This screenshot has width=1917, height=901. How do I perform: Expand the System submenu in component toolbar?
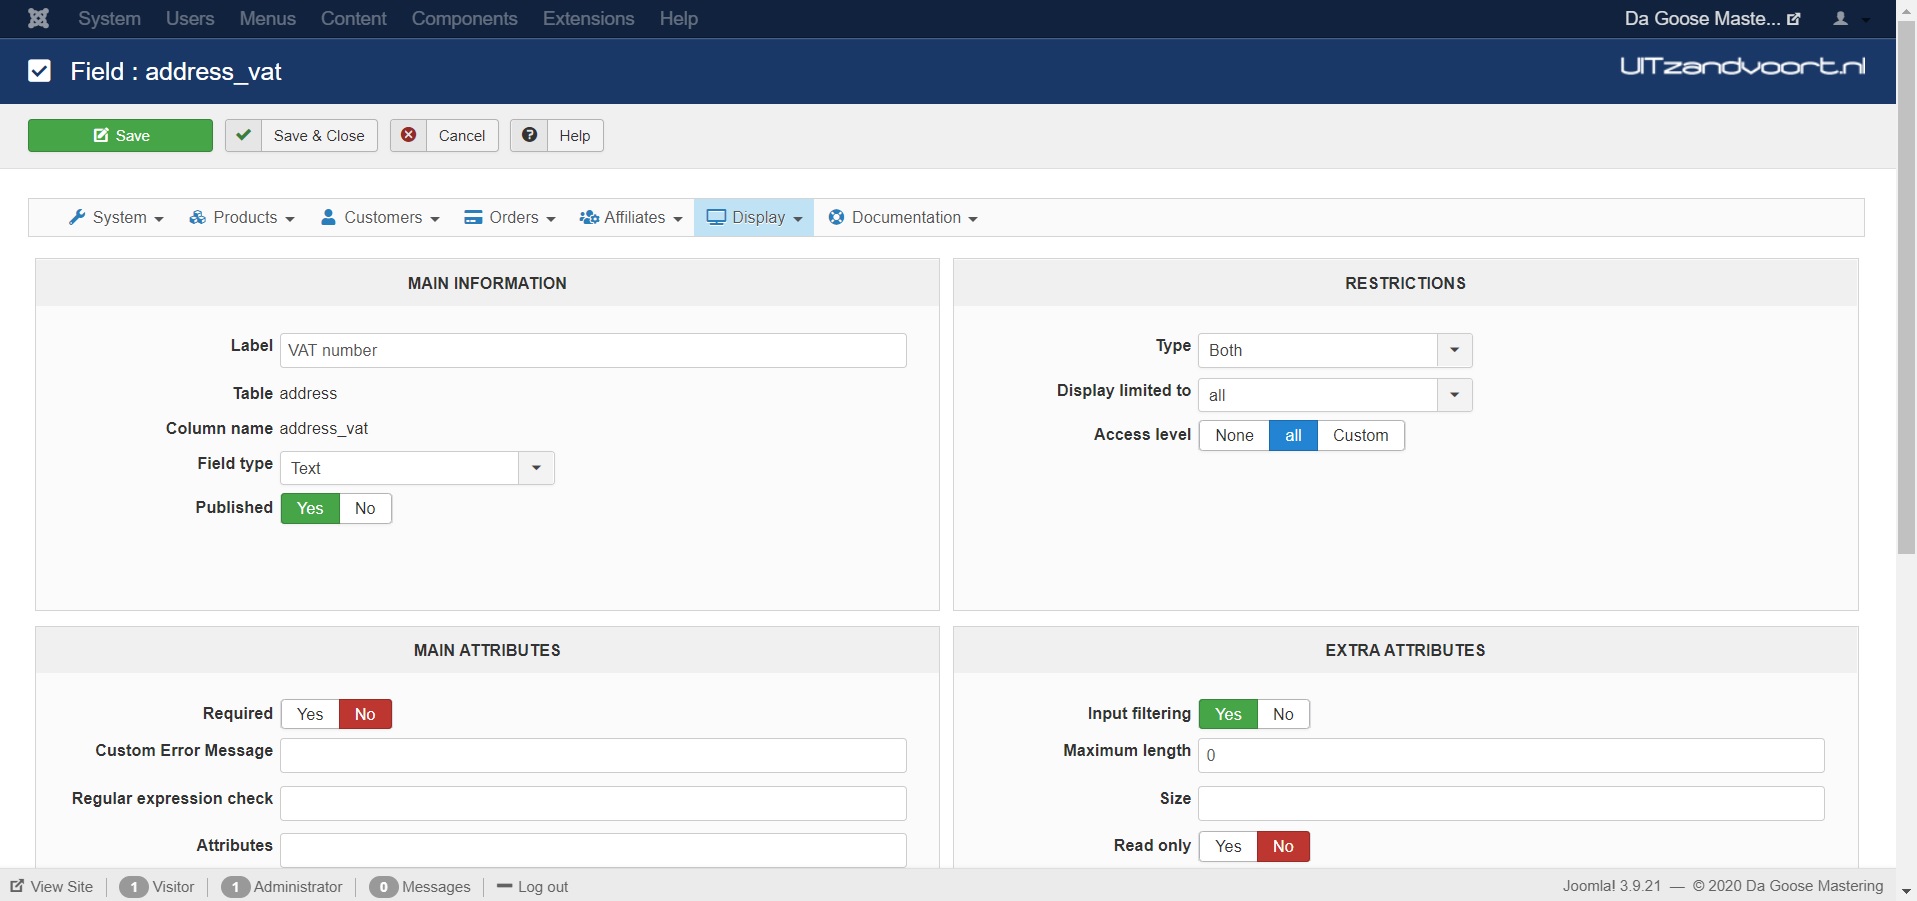tap(116, 217)
